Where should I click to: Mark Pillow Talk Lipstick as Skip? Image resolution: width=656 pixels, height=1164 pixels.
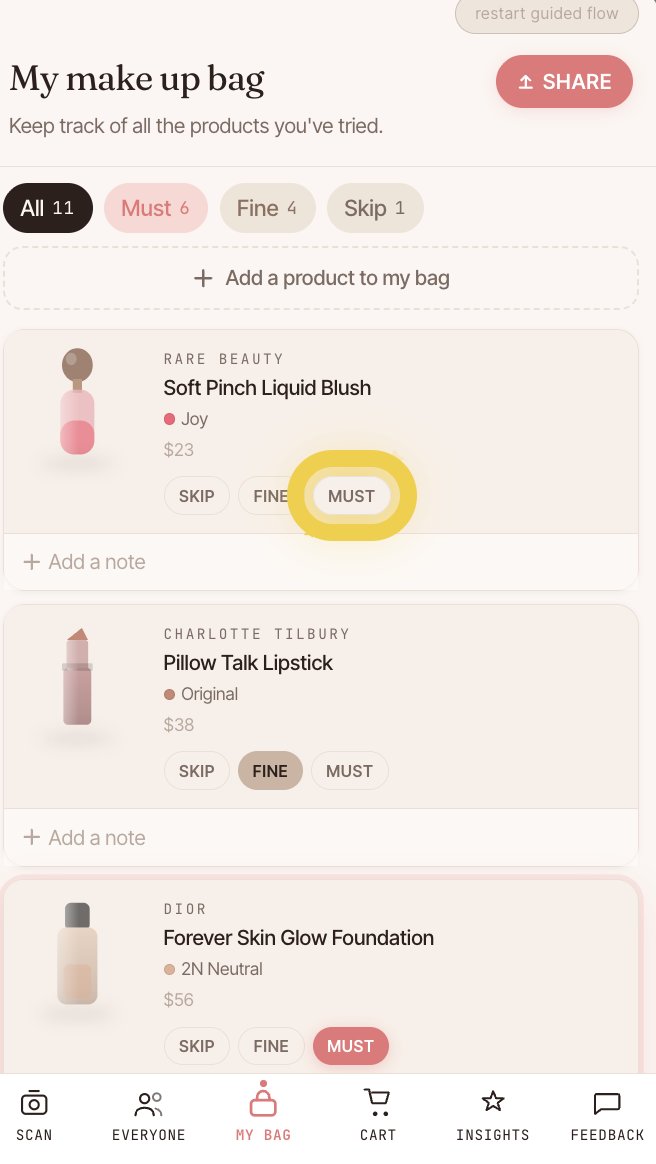[196, 771]
